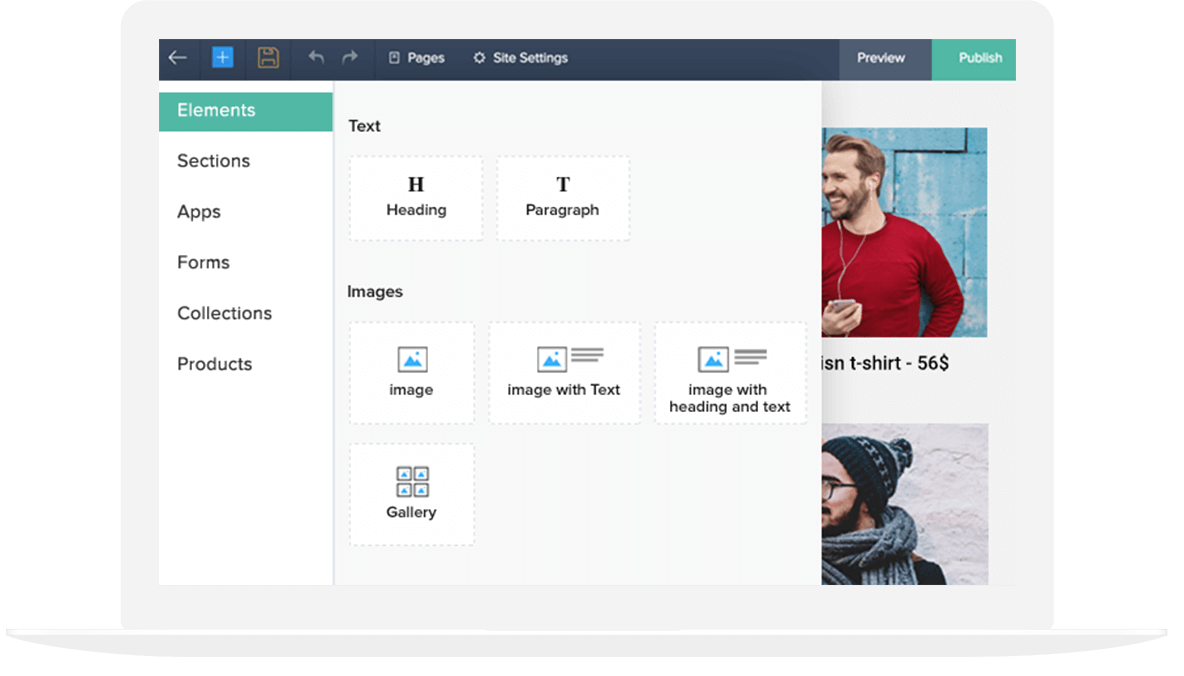Open the Apps sidebar section
Viewport: 1184px width, 676px height.
pyautogui.click(x=198, y=212)
